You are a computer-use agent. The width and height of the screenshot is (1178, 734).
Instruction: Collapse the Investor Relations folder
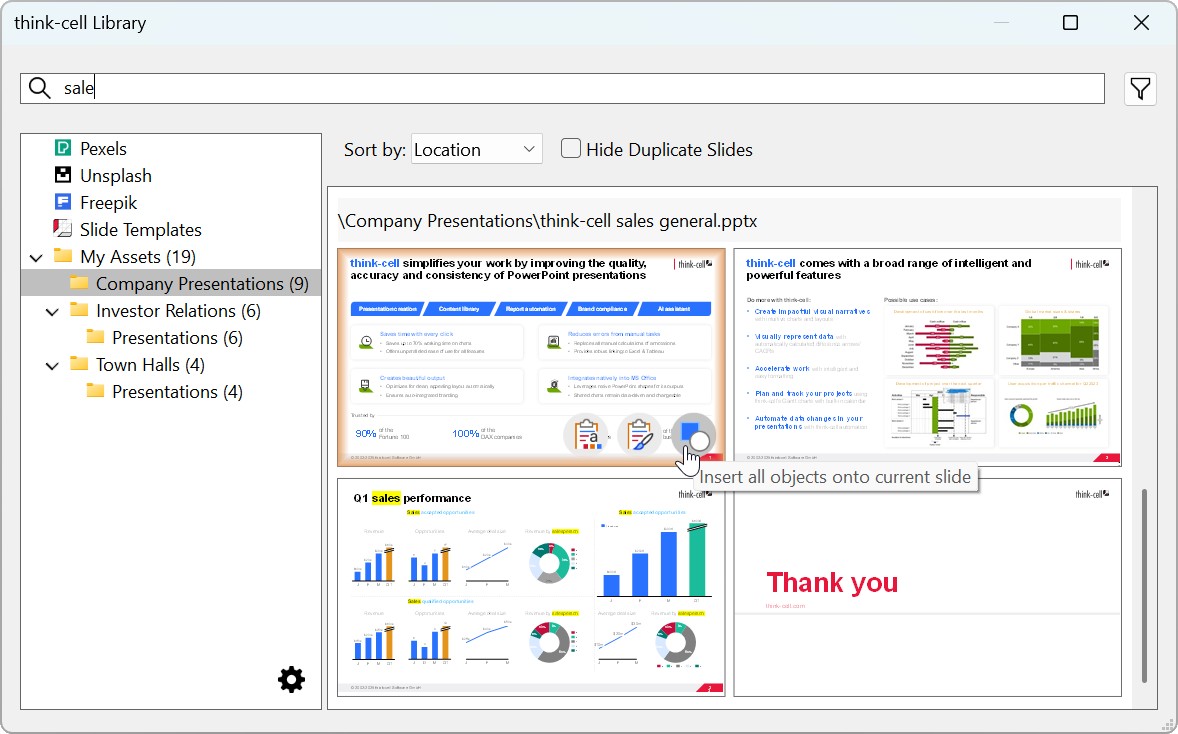tap(53, 312)
